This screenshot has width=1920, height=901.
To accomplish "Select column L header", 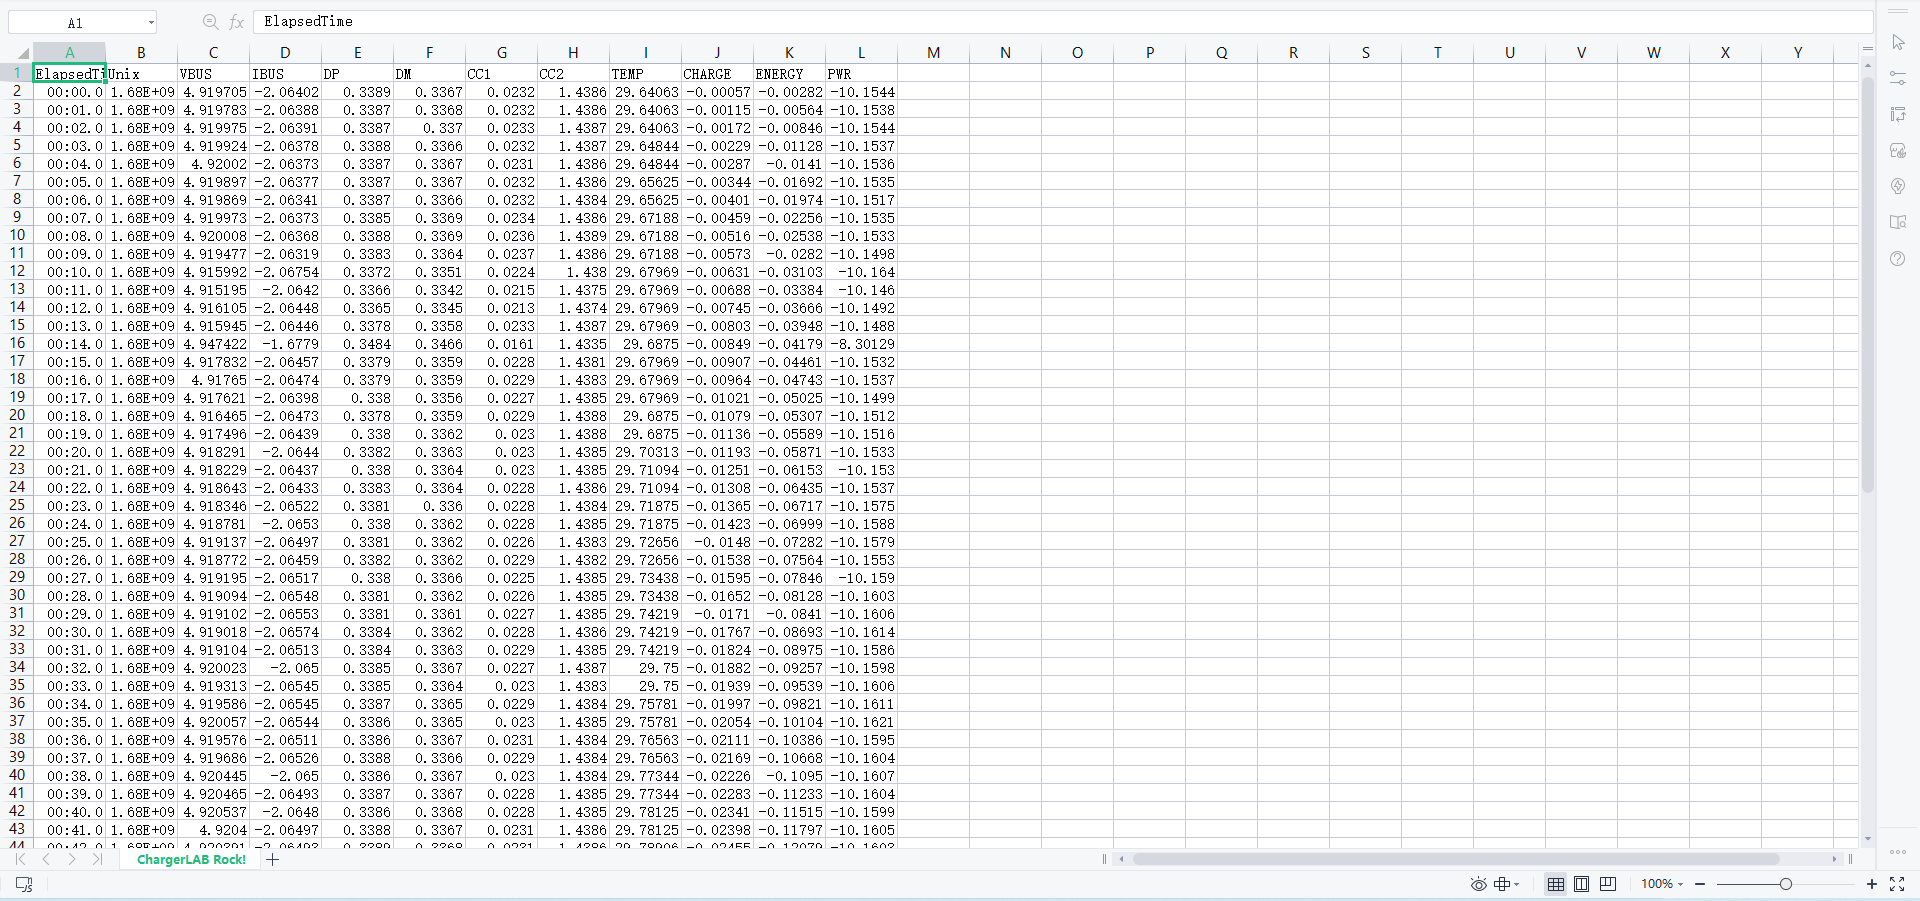I will pos(861,53).
